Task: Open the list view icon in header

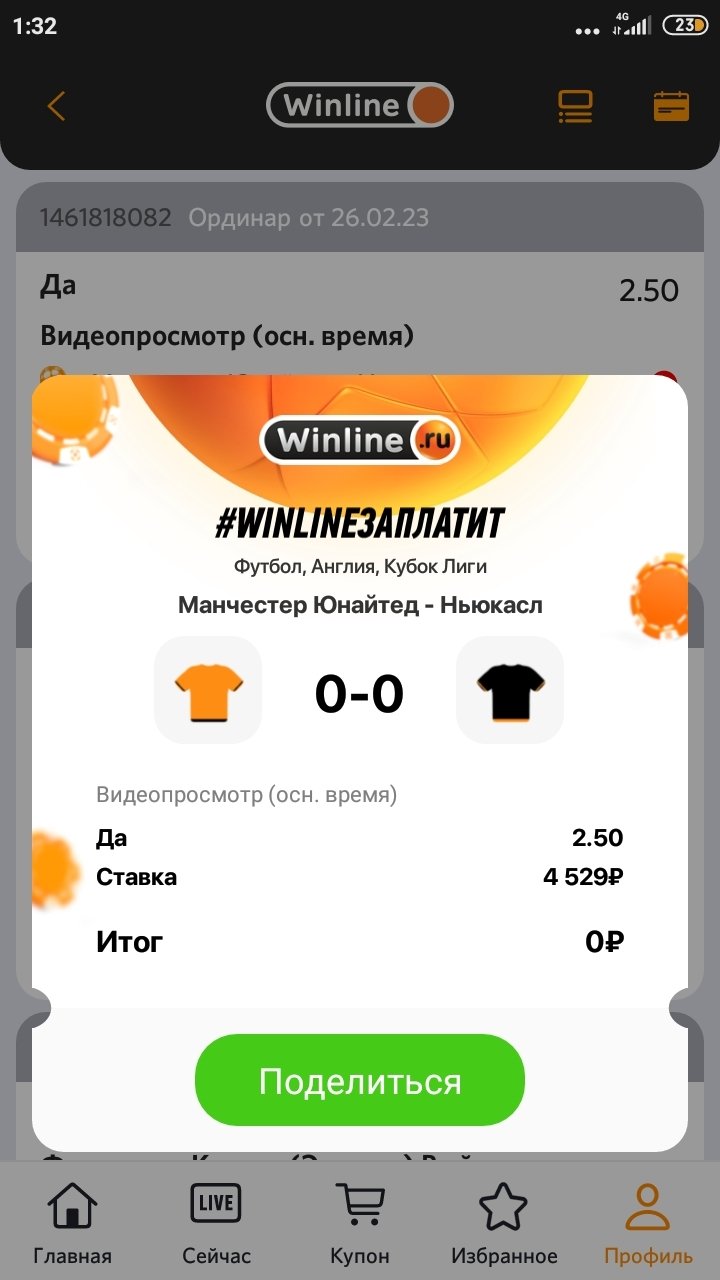Action: 575,107
